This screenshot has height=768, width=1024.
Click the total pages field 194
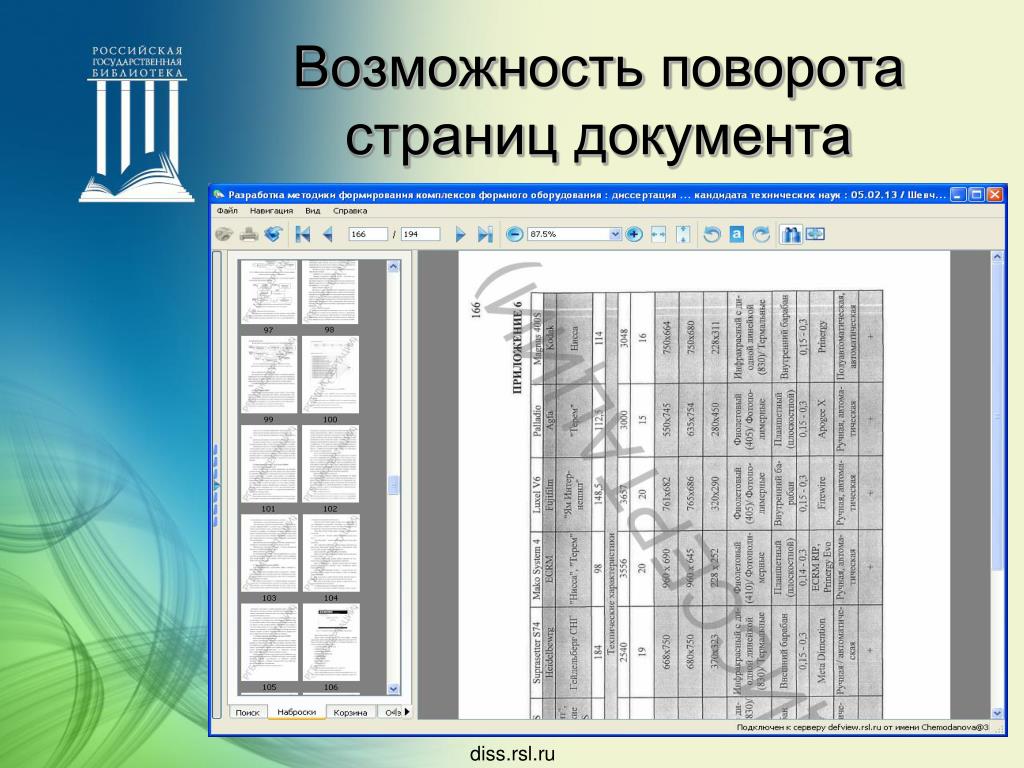click(x=420, y=234)
